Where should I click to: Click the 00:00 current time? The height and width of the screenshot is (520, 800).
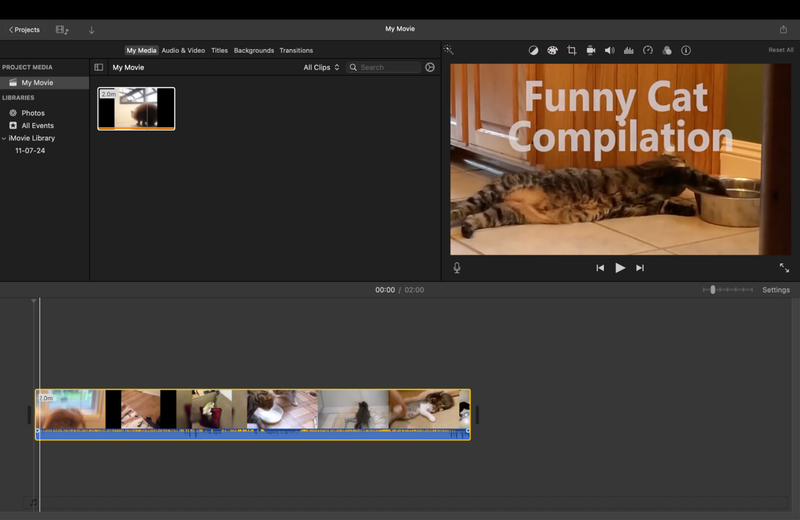[385, 290]
